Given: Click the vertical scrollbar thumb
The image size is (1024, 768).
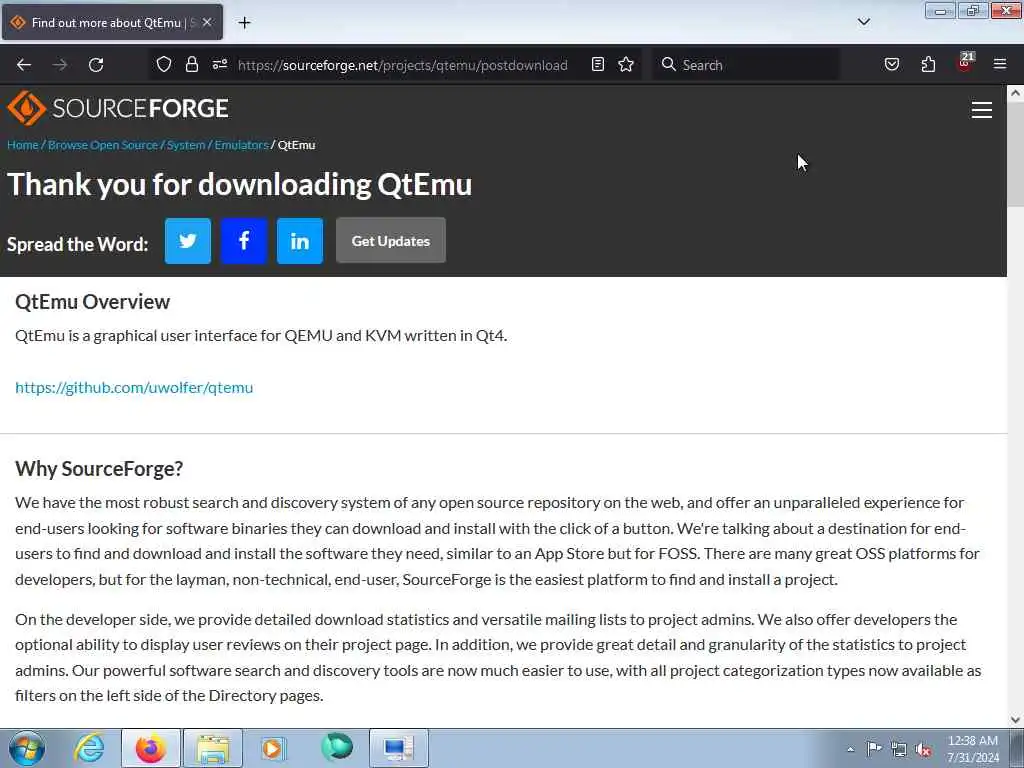Looking at the screenshot, I should pos(1015,154).
